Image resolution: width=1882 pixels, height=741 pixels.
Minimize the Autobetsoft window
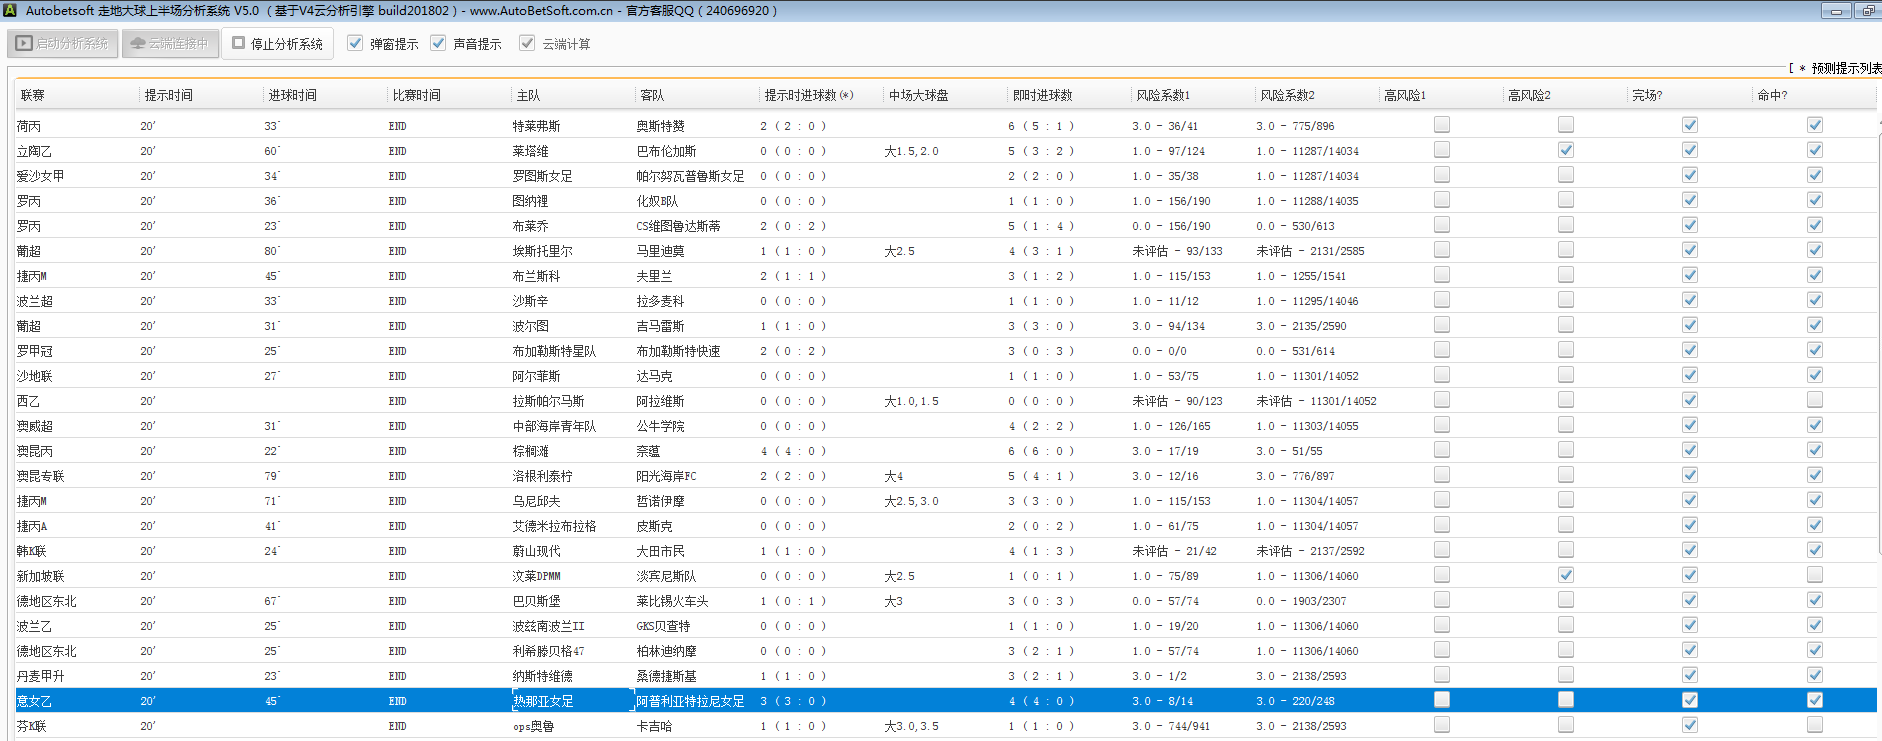[1835, 11]
